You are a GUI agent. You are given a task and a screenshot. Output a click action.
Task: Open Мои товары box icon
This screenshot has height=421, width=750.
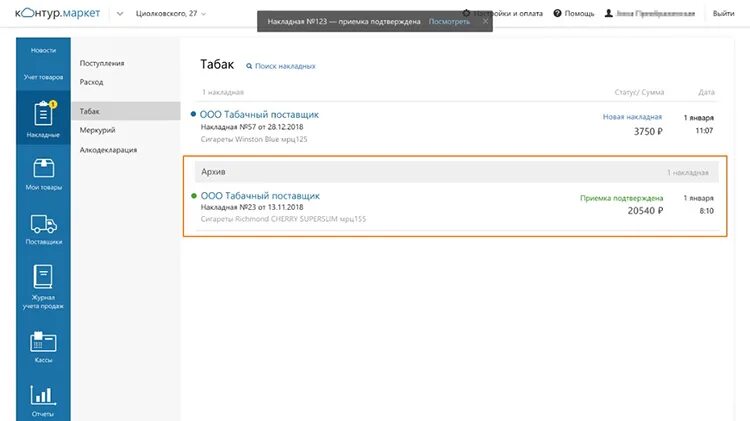click(44, 168)
